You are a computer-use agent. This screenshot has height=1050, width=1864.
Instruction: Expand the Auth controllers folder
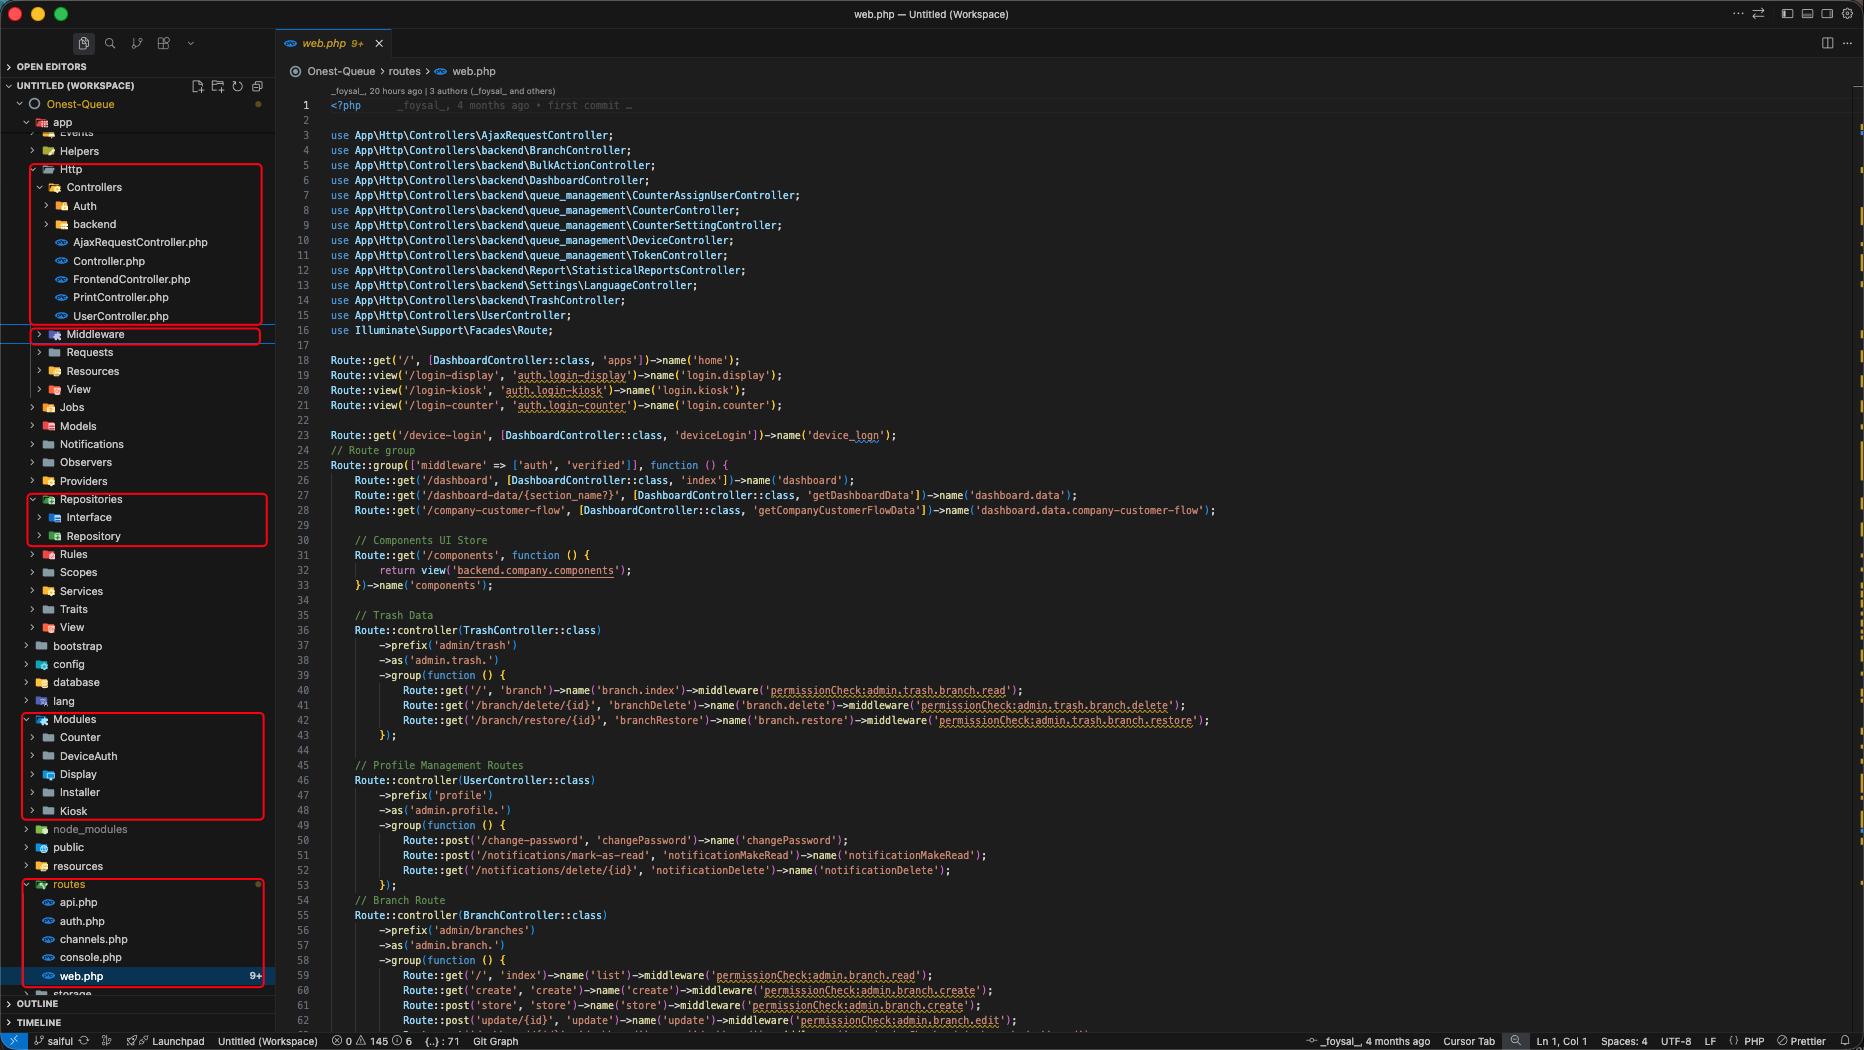point(85,206)
